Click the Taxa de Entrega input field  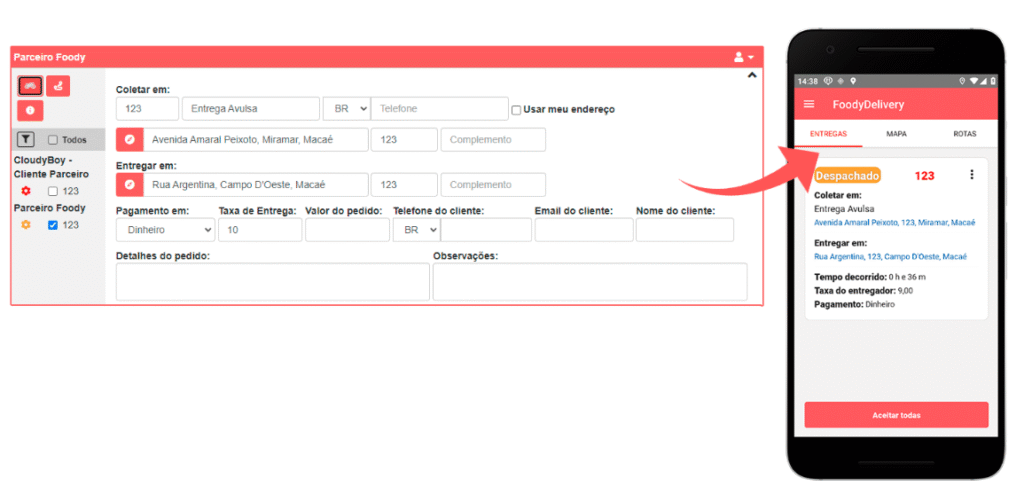(260, 230)
